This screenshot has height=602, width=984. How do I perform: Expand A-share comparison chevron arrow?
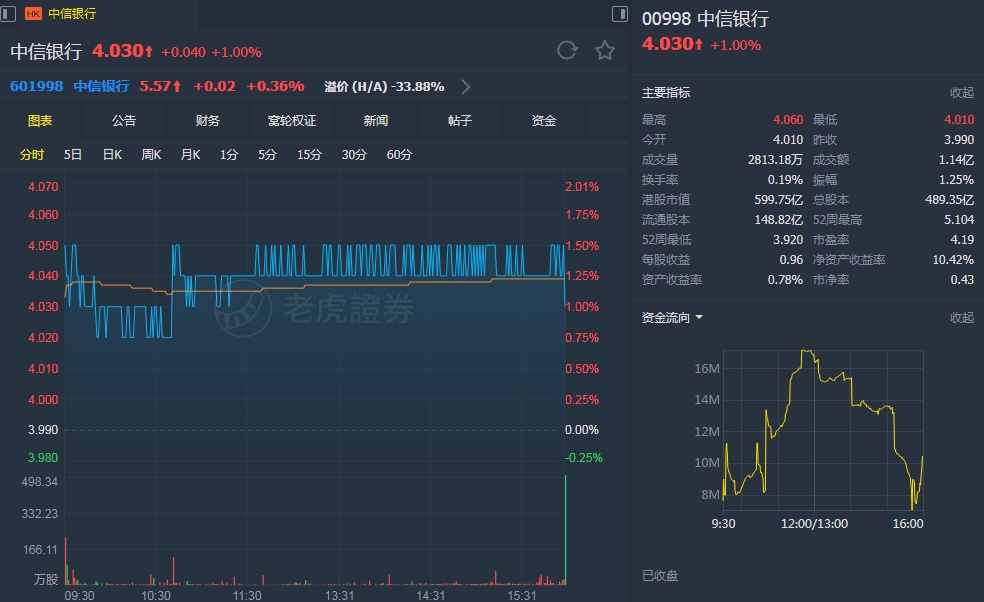pyautogui.click(x=466, y=87)
